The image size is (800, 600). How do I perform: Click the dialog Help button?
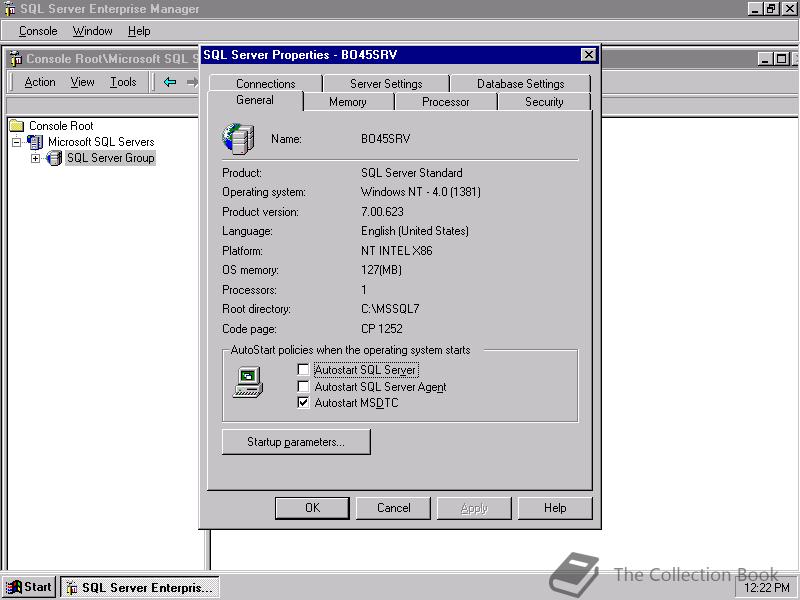point(555,508)
